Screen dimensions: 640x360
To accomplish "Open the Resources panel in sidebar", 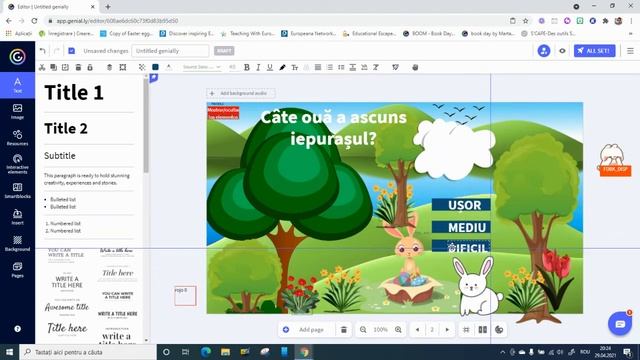I will (17, 138).
